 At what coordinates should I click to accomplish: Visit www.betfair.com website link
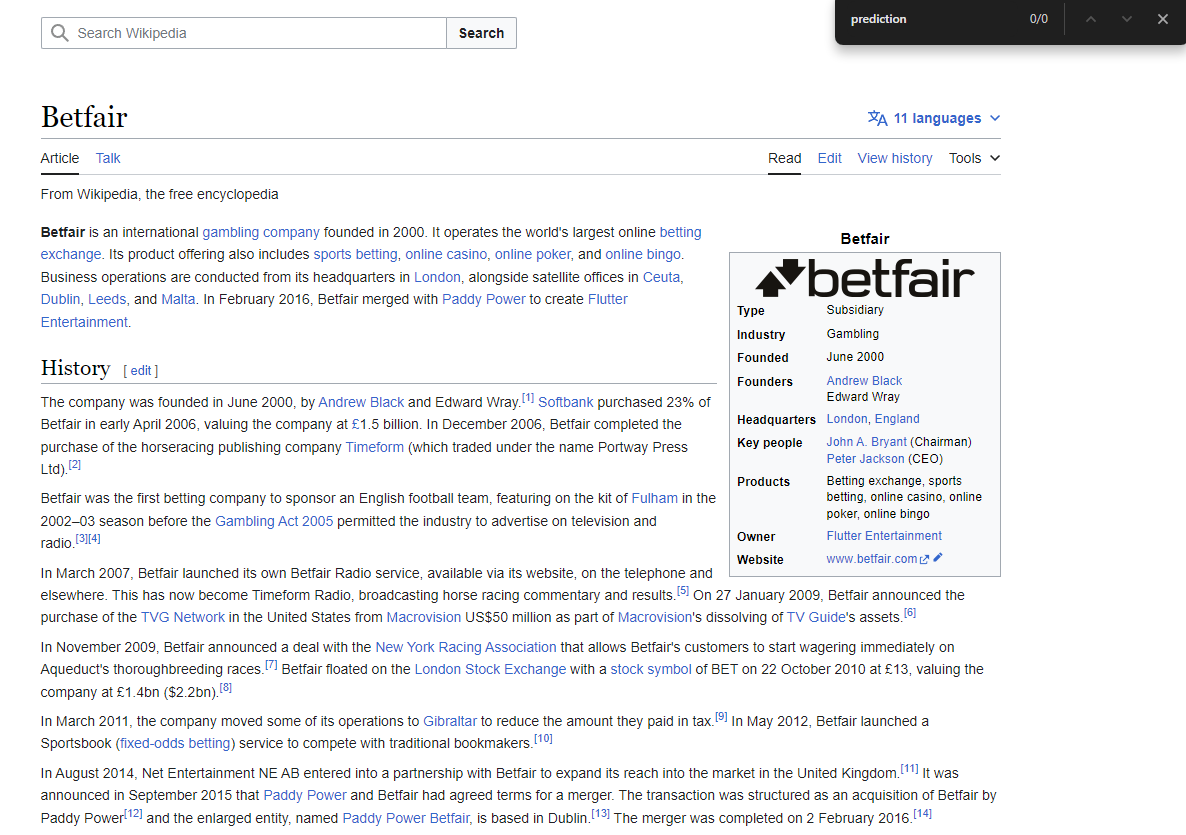click(871, 558)
